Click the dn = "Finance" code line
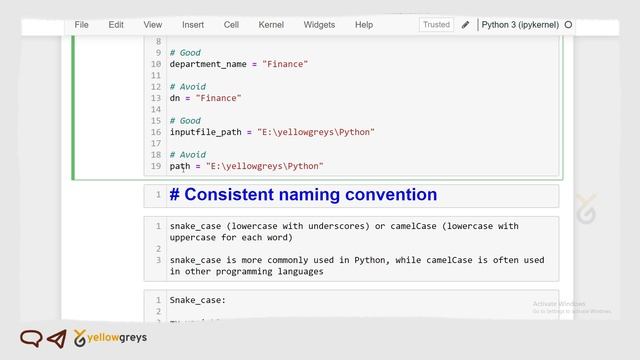This screenshot has width=640, height=360. (205, 98)
